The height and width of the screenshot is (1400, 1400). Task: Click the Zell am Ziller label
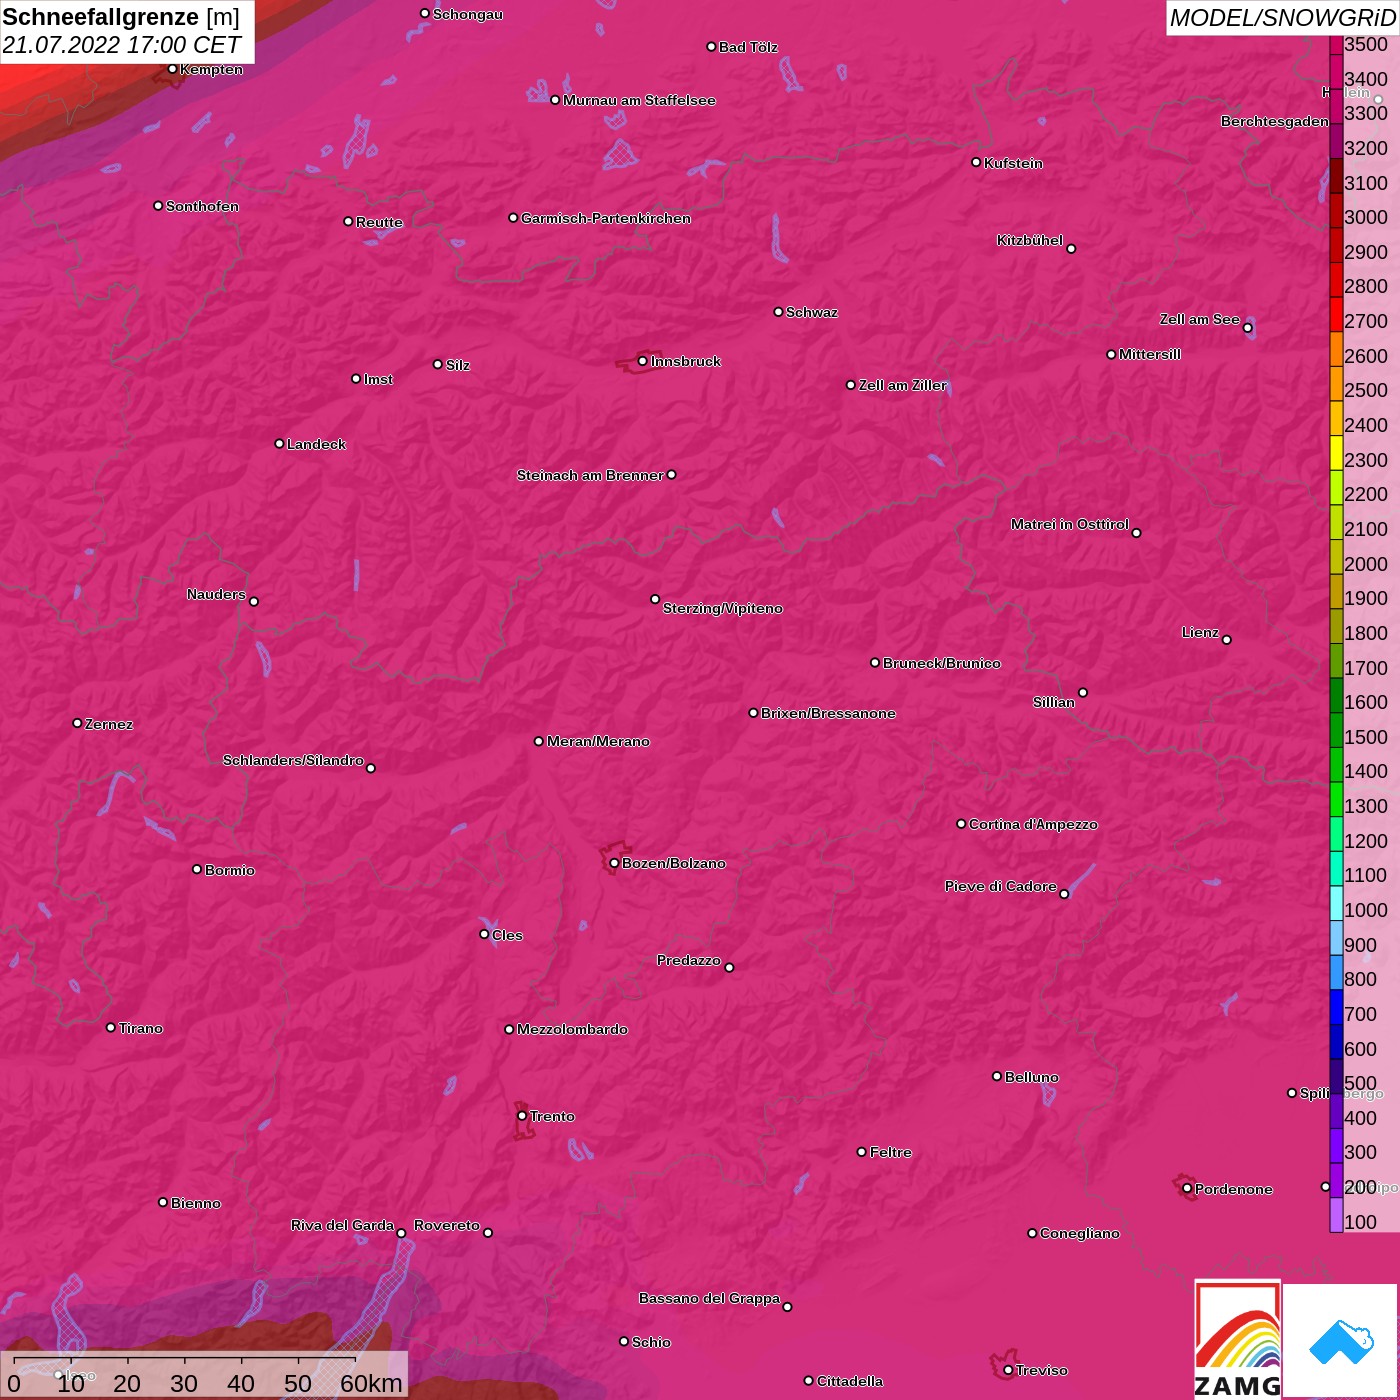[903, 385]
